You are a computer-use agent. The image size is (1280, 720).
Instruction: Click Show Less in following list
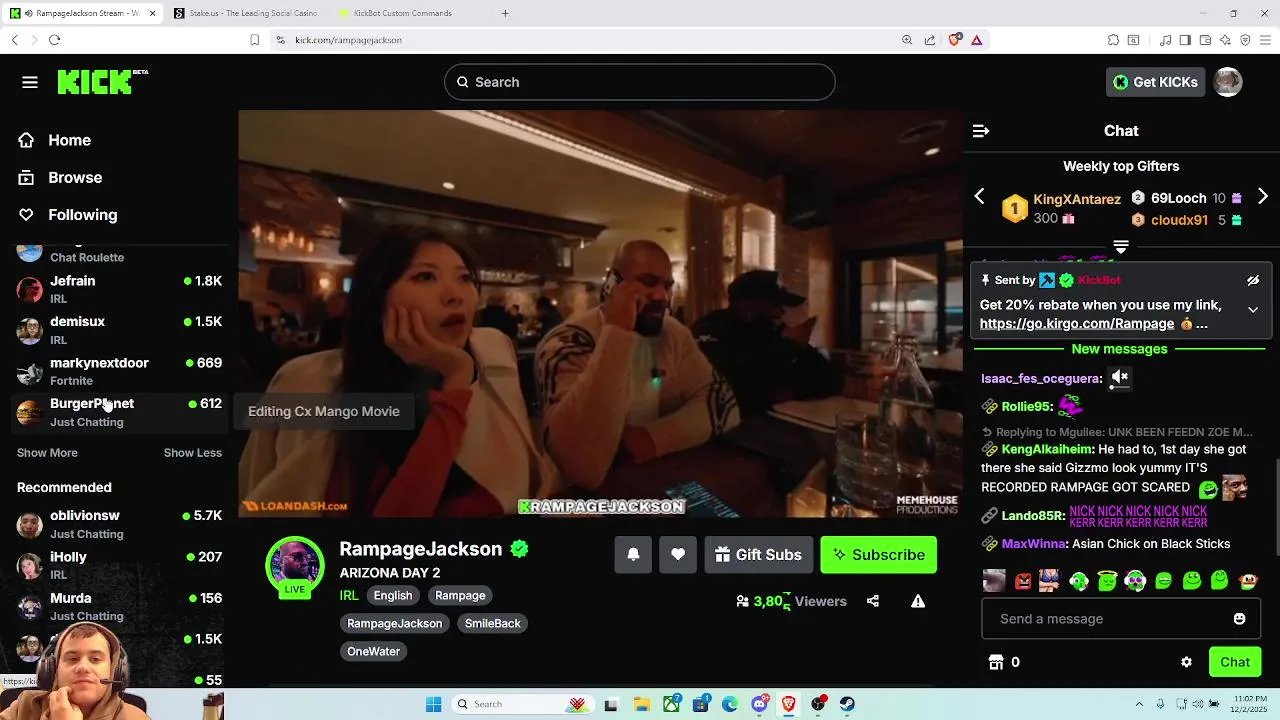coord(193,453)
